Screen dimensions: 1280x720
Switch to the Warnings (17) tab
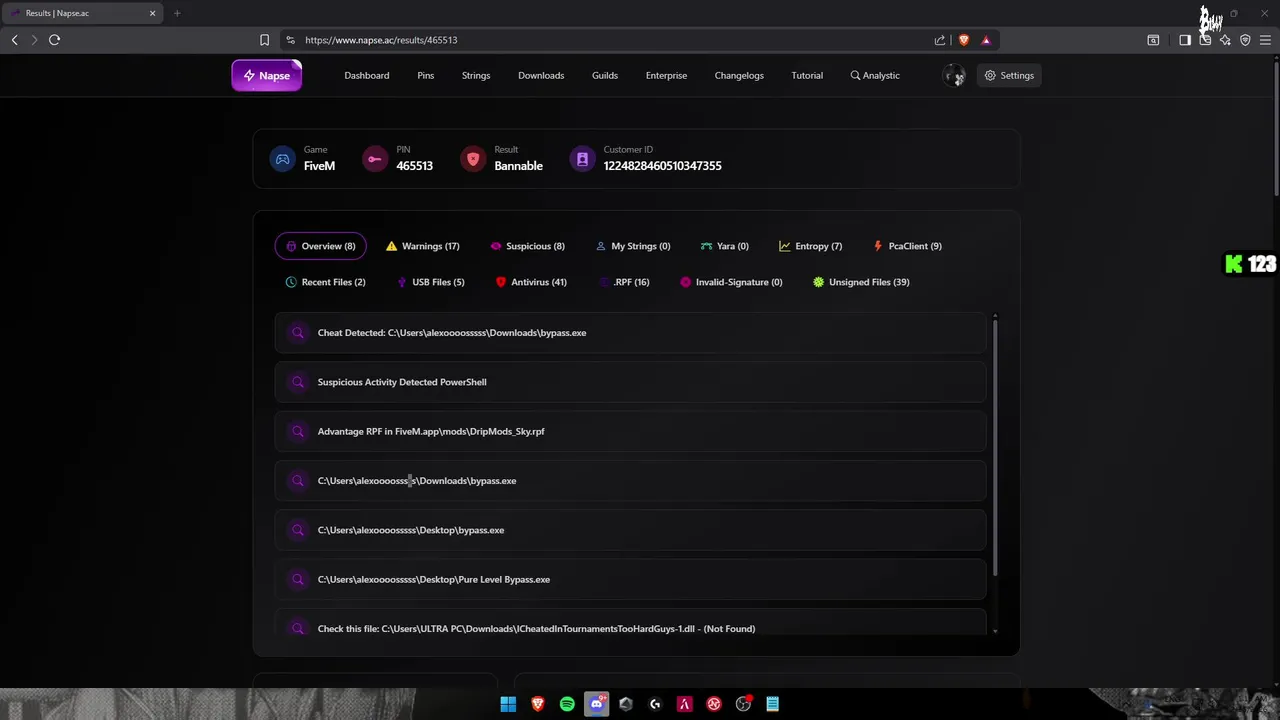coord(423,246)
